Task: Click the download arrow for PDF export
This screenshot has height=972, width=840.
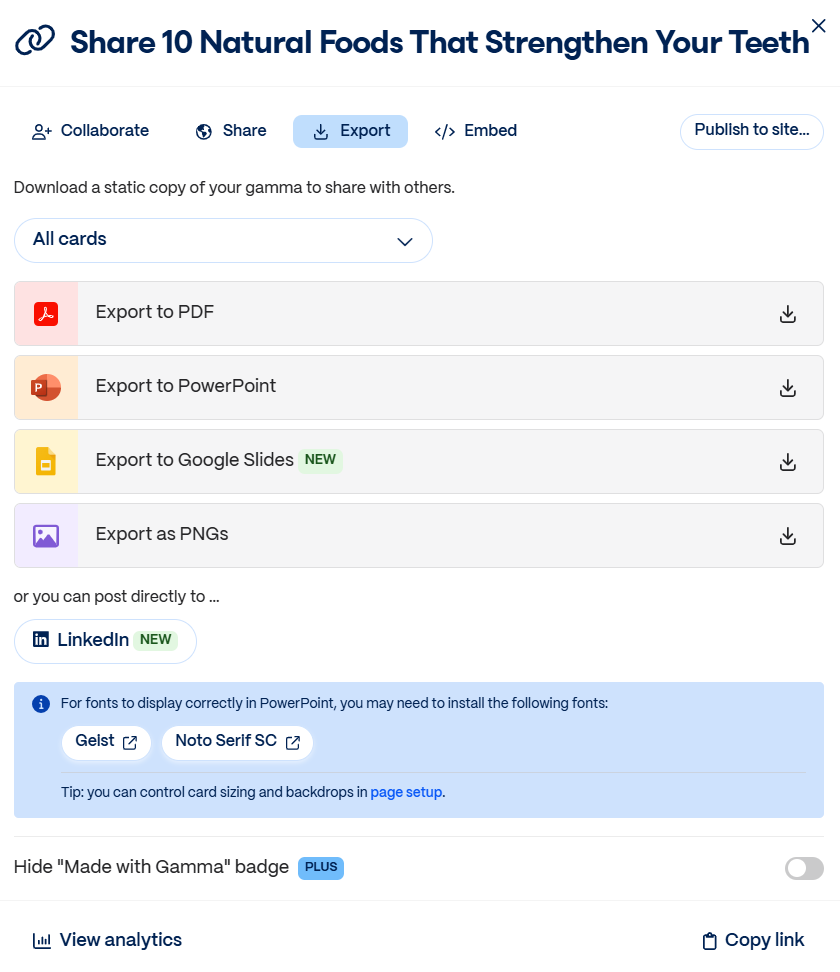Action: click(788, 314)
